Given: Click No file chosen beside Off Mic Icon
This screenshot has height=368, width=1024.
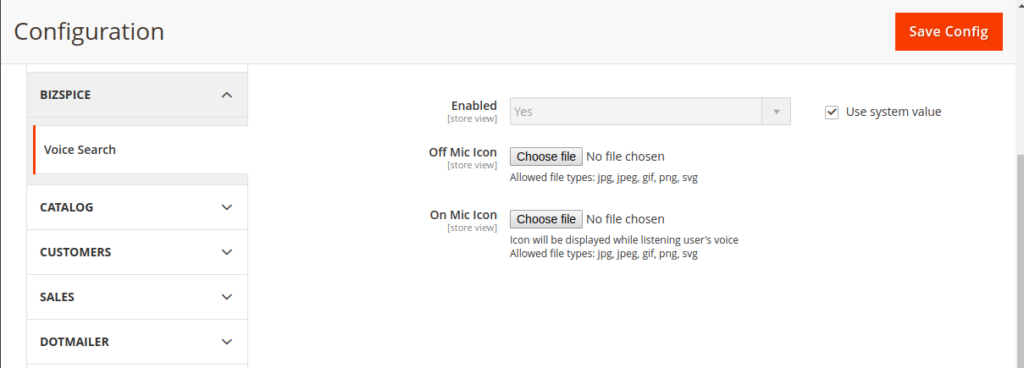Looking at the screenshot, I should point(625,157).
